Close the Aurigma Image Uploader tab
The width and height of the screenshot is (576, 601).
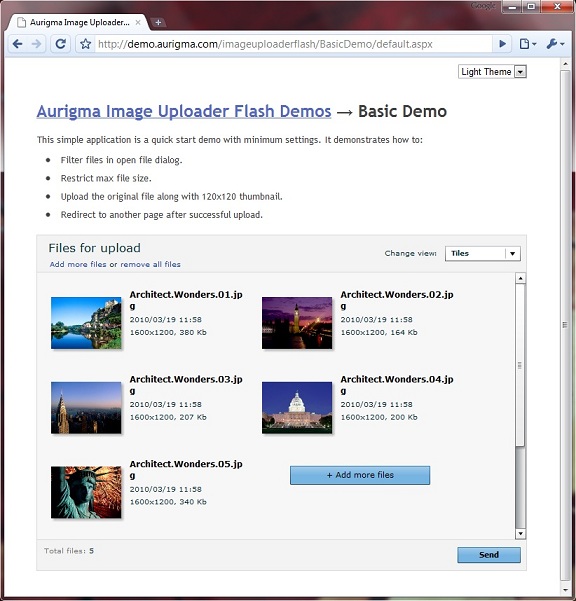[138, 23]
